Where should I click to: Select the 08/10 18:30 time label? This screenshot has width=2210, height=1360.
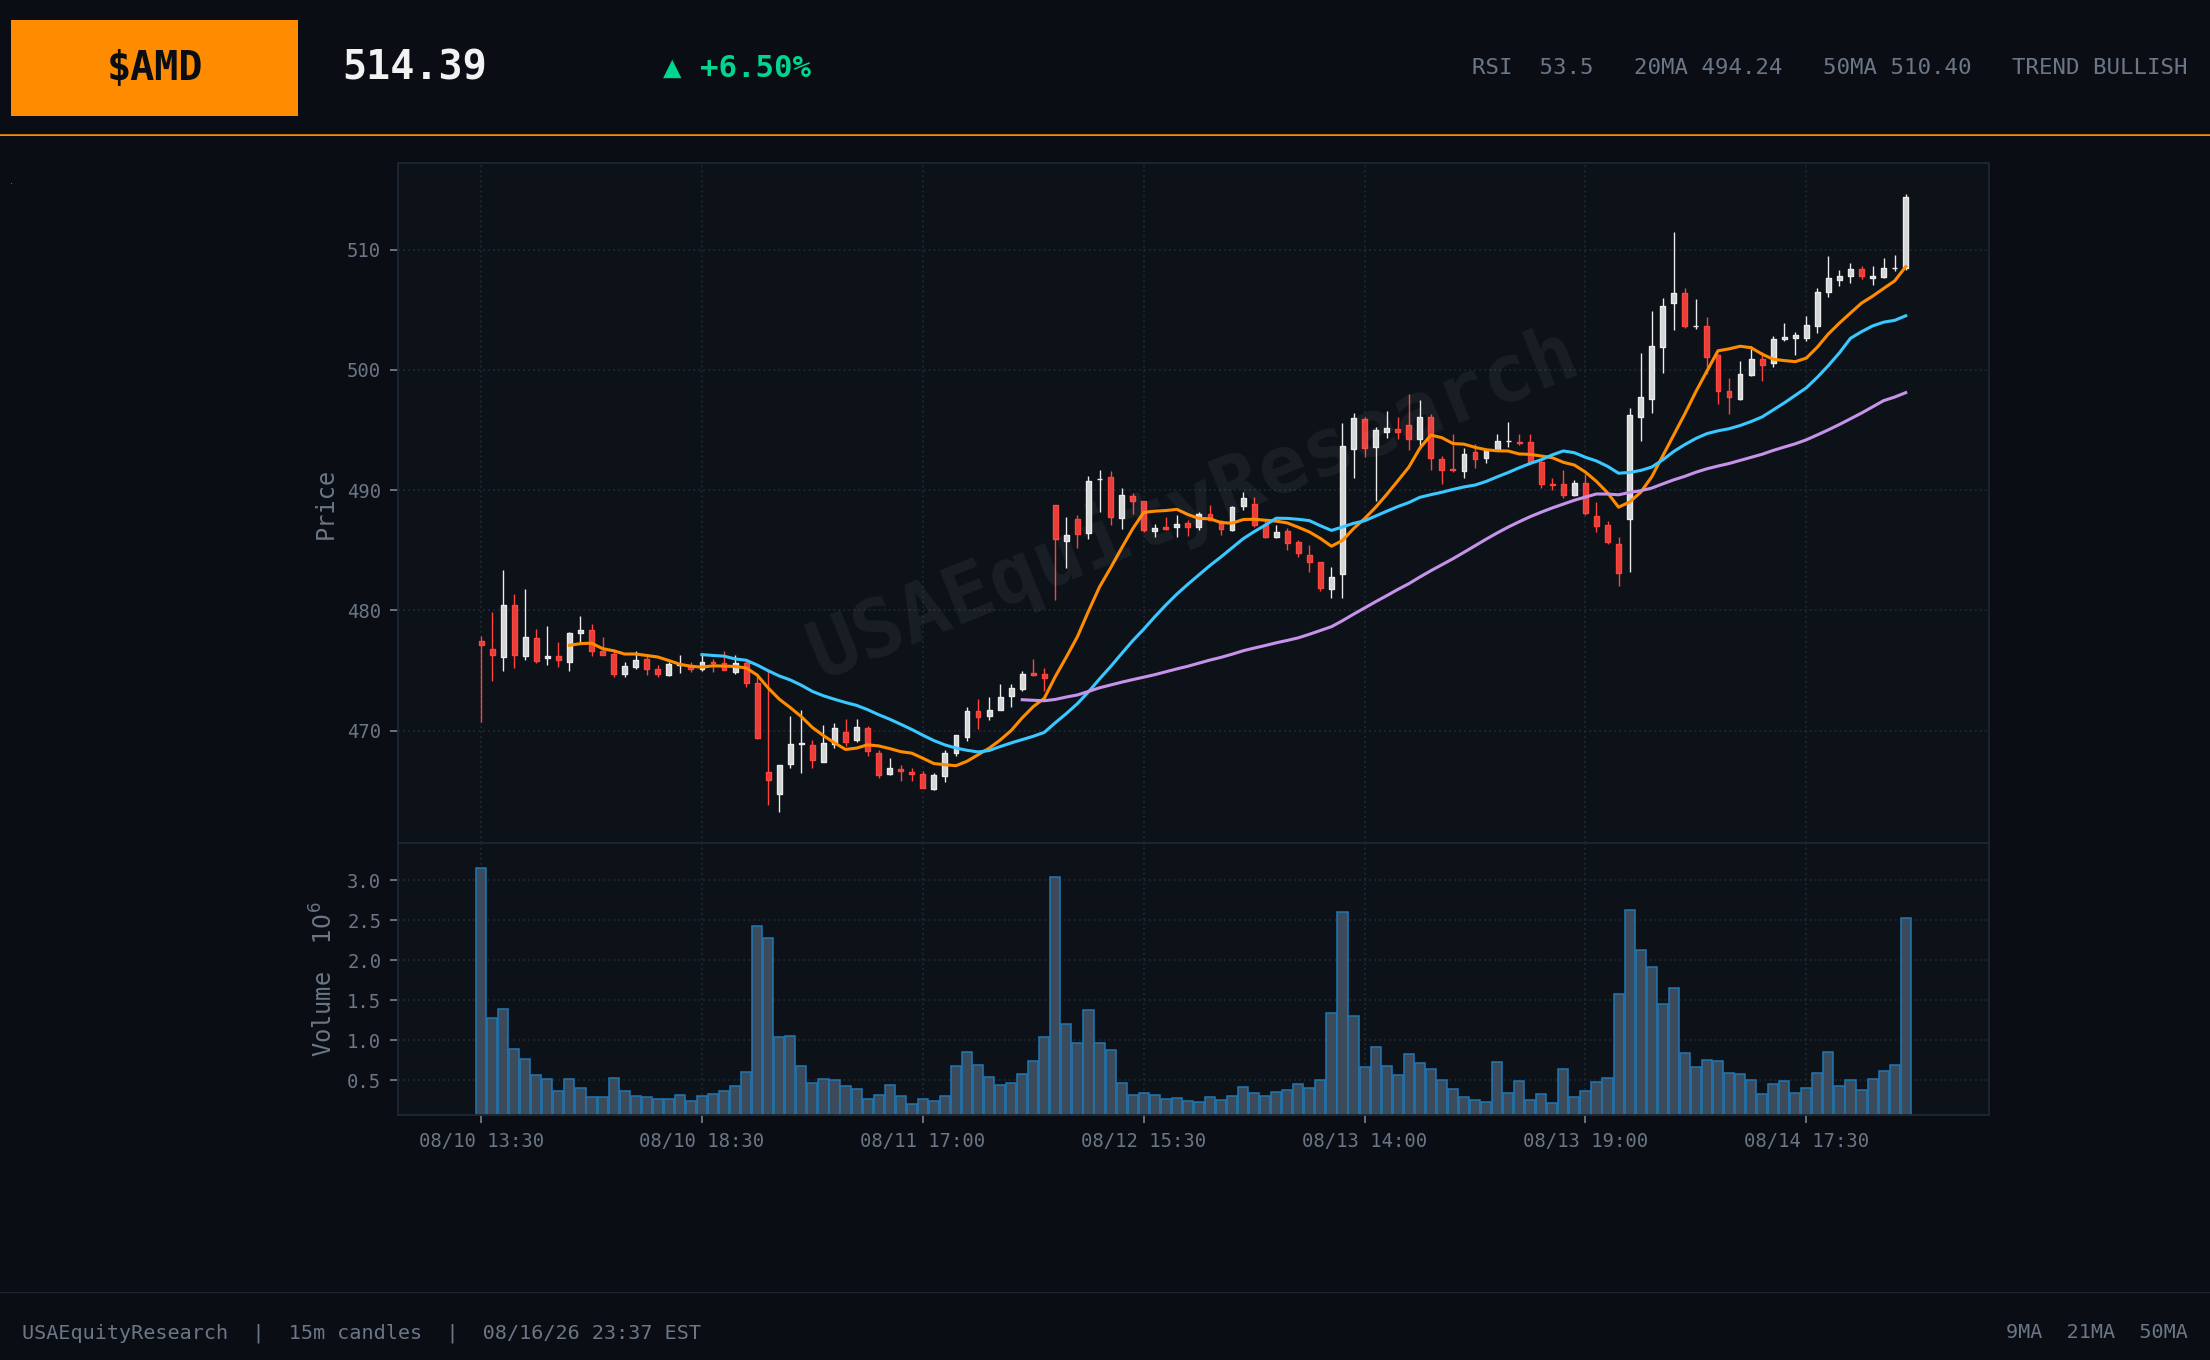click(701, 1141)
